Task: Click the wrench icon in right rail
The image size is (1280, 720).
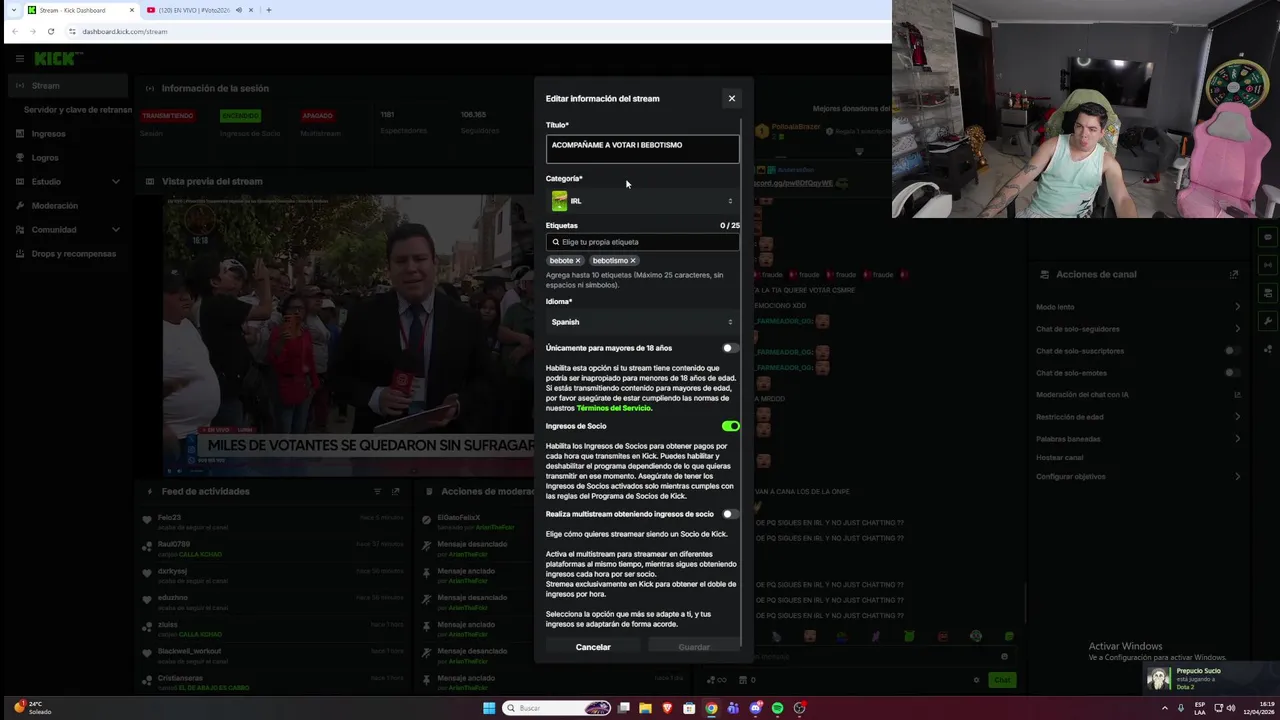Action: 1268,321
